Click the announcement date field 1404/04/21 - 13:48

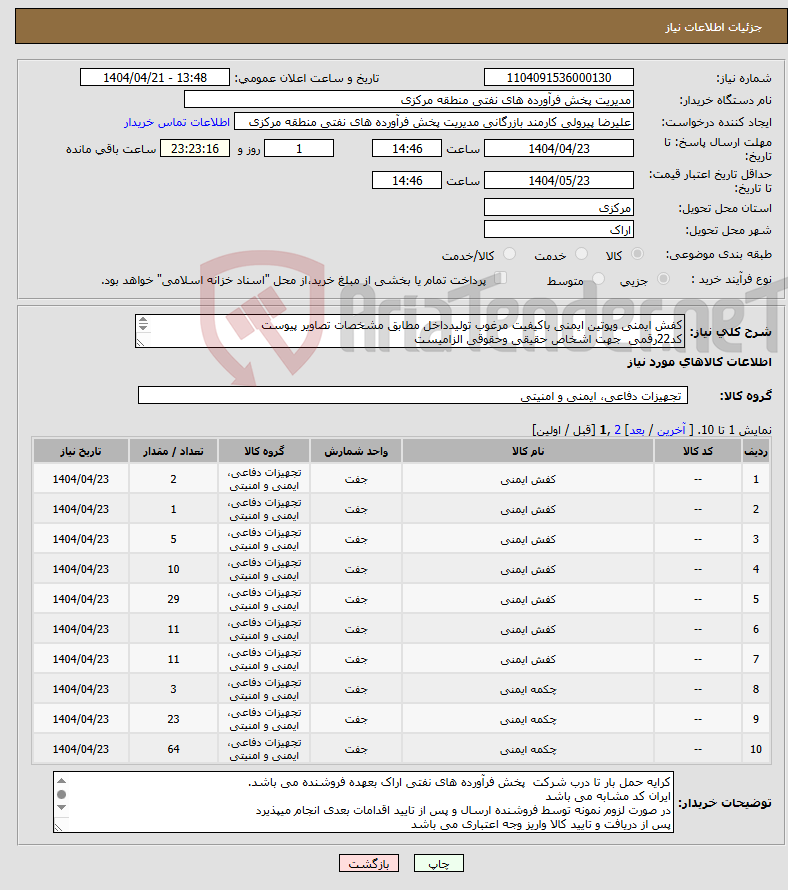(154, 77)
